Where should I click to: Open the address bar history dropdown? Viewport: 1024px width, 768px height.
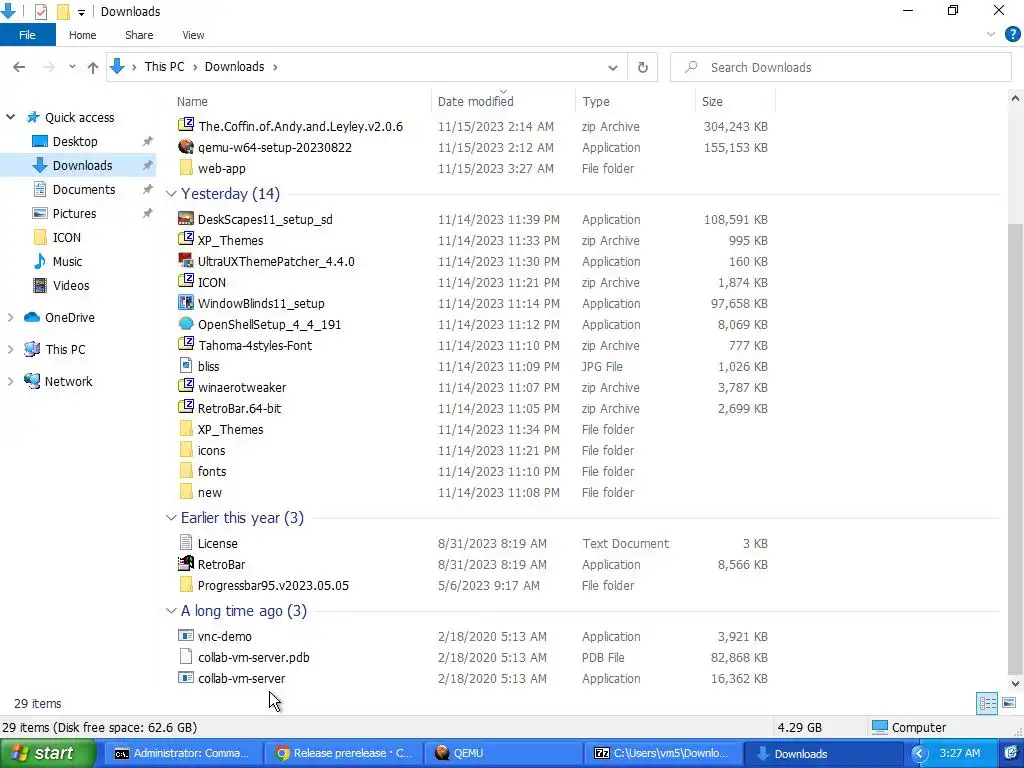pyautogui.click(x=613, y=67)
